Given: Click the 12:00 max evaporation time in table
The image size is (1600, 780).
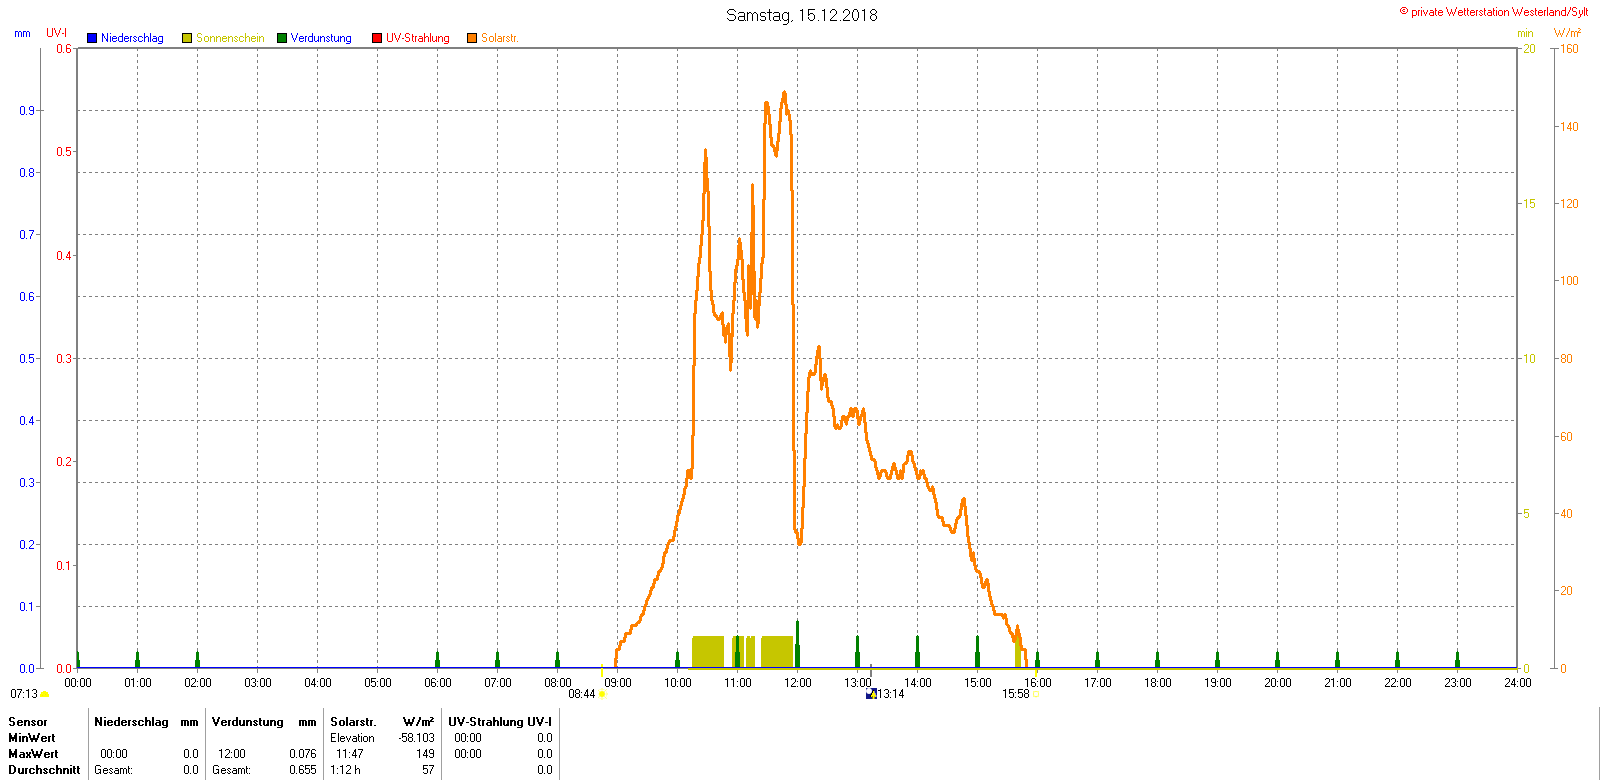Looking at the screenshot, I should 232,754.
